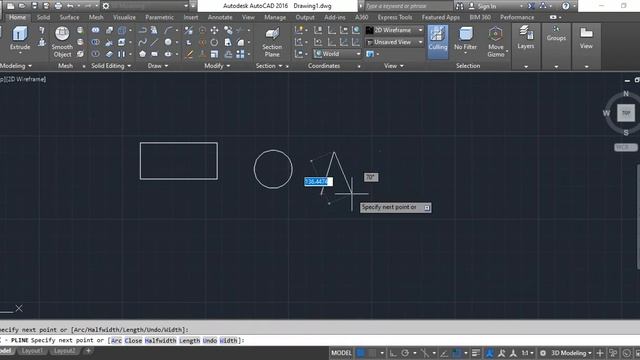Switch to the Solid ribbon tab
Screen dimensions: 640x360
(x=43, y=17)
